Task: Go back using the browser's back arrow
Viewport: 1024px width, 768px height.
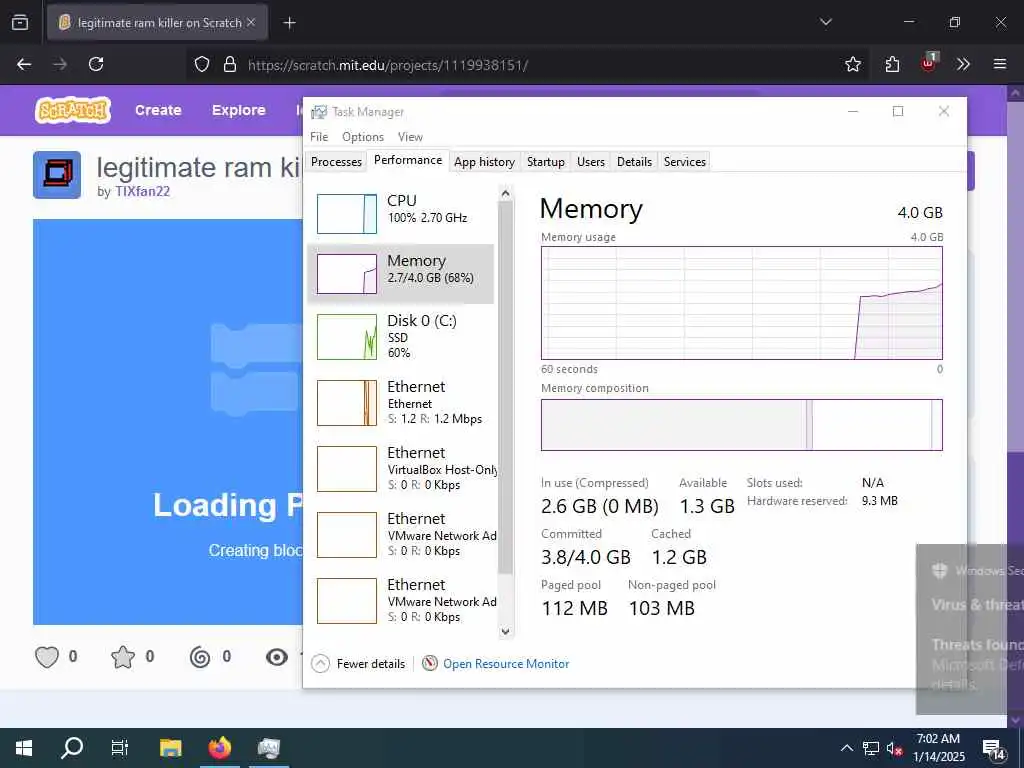Action: pos(24,64)
